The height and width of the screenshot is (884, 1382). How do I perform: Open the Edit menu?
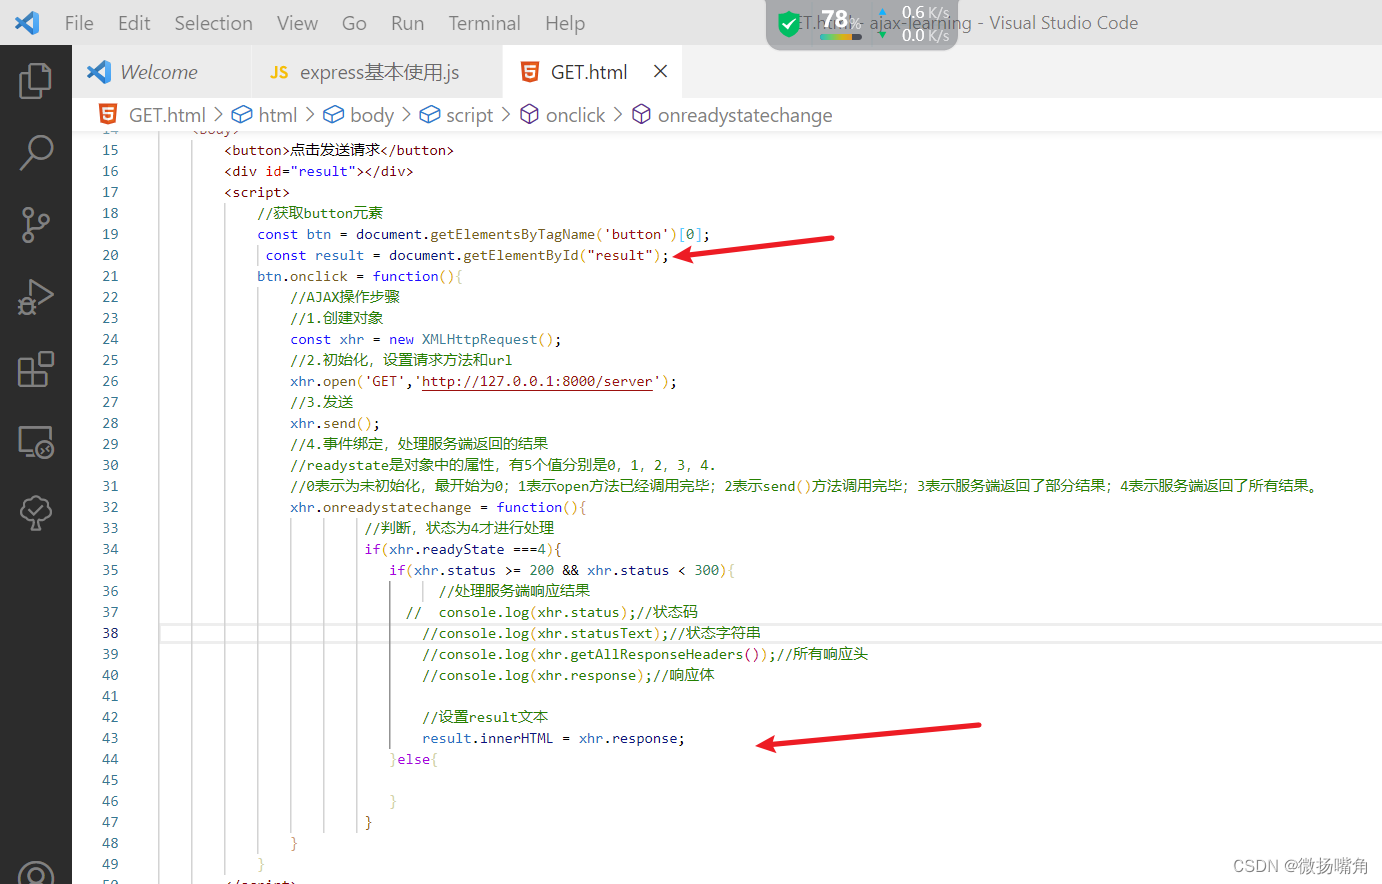(134, 23)
